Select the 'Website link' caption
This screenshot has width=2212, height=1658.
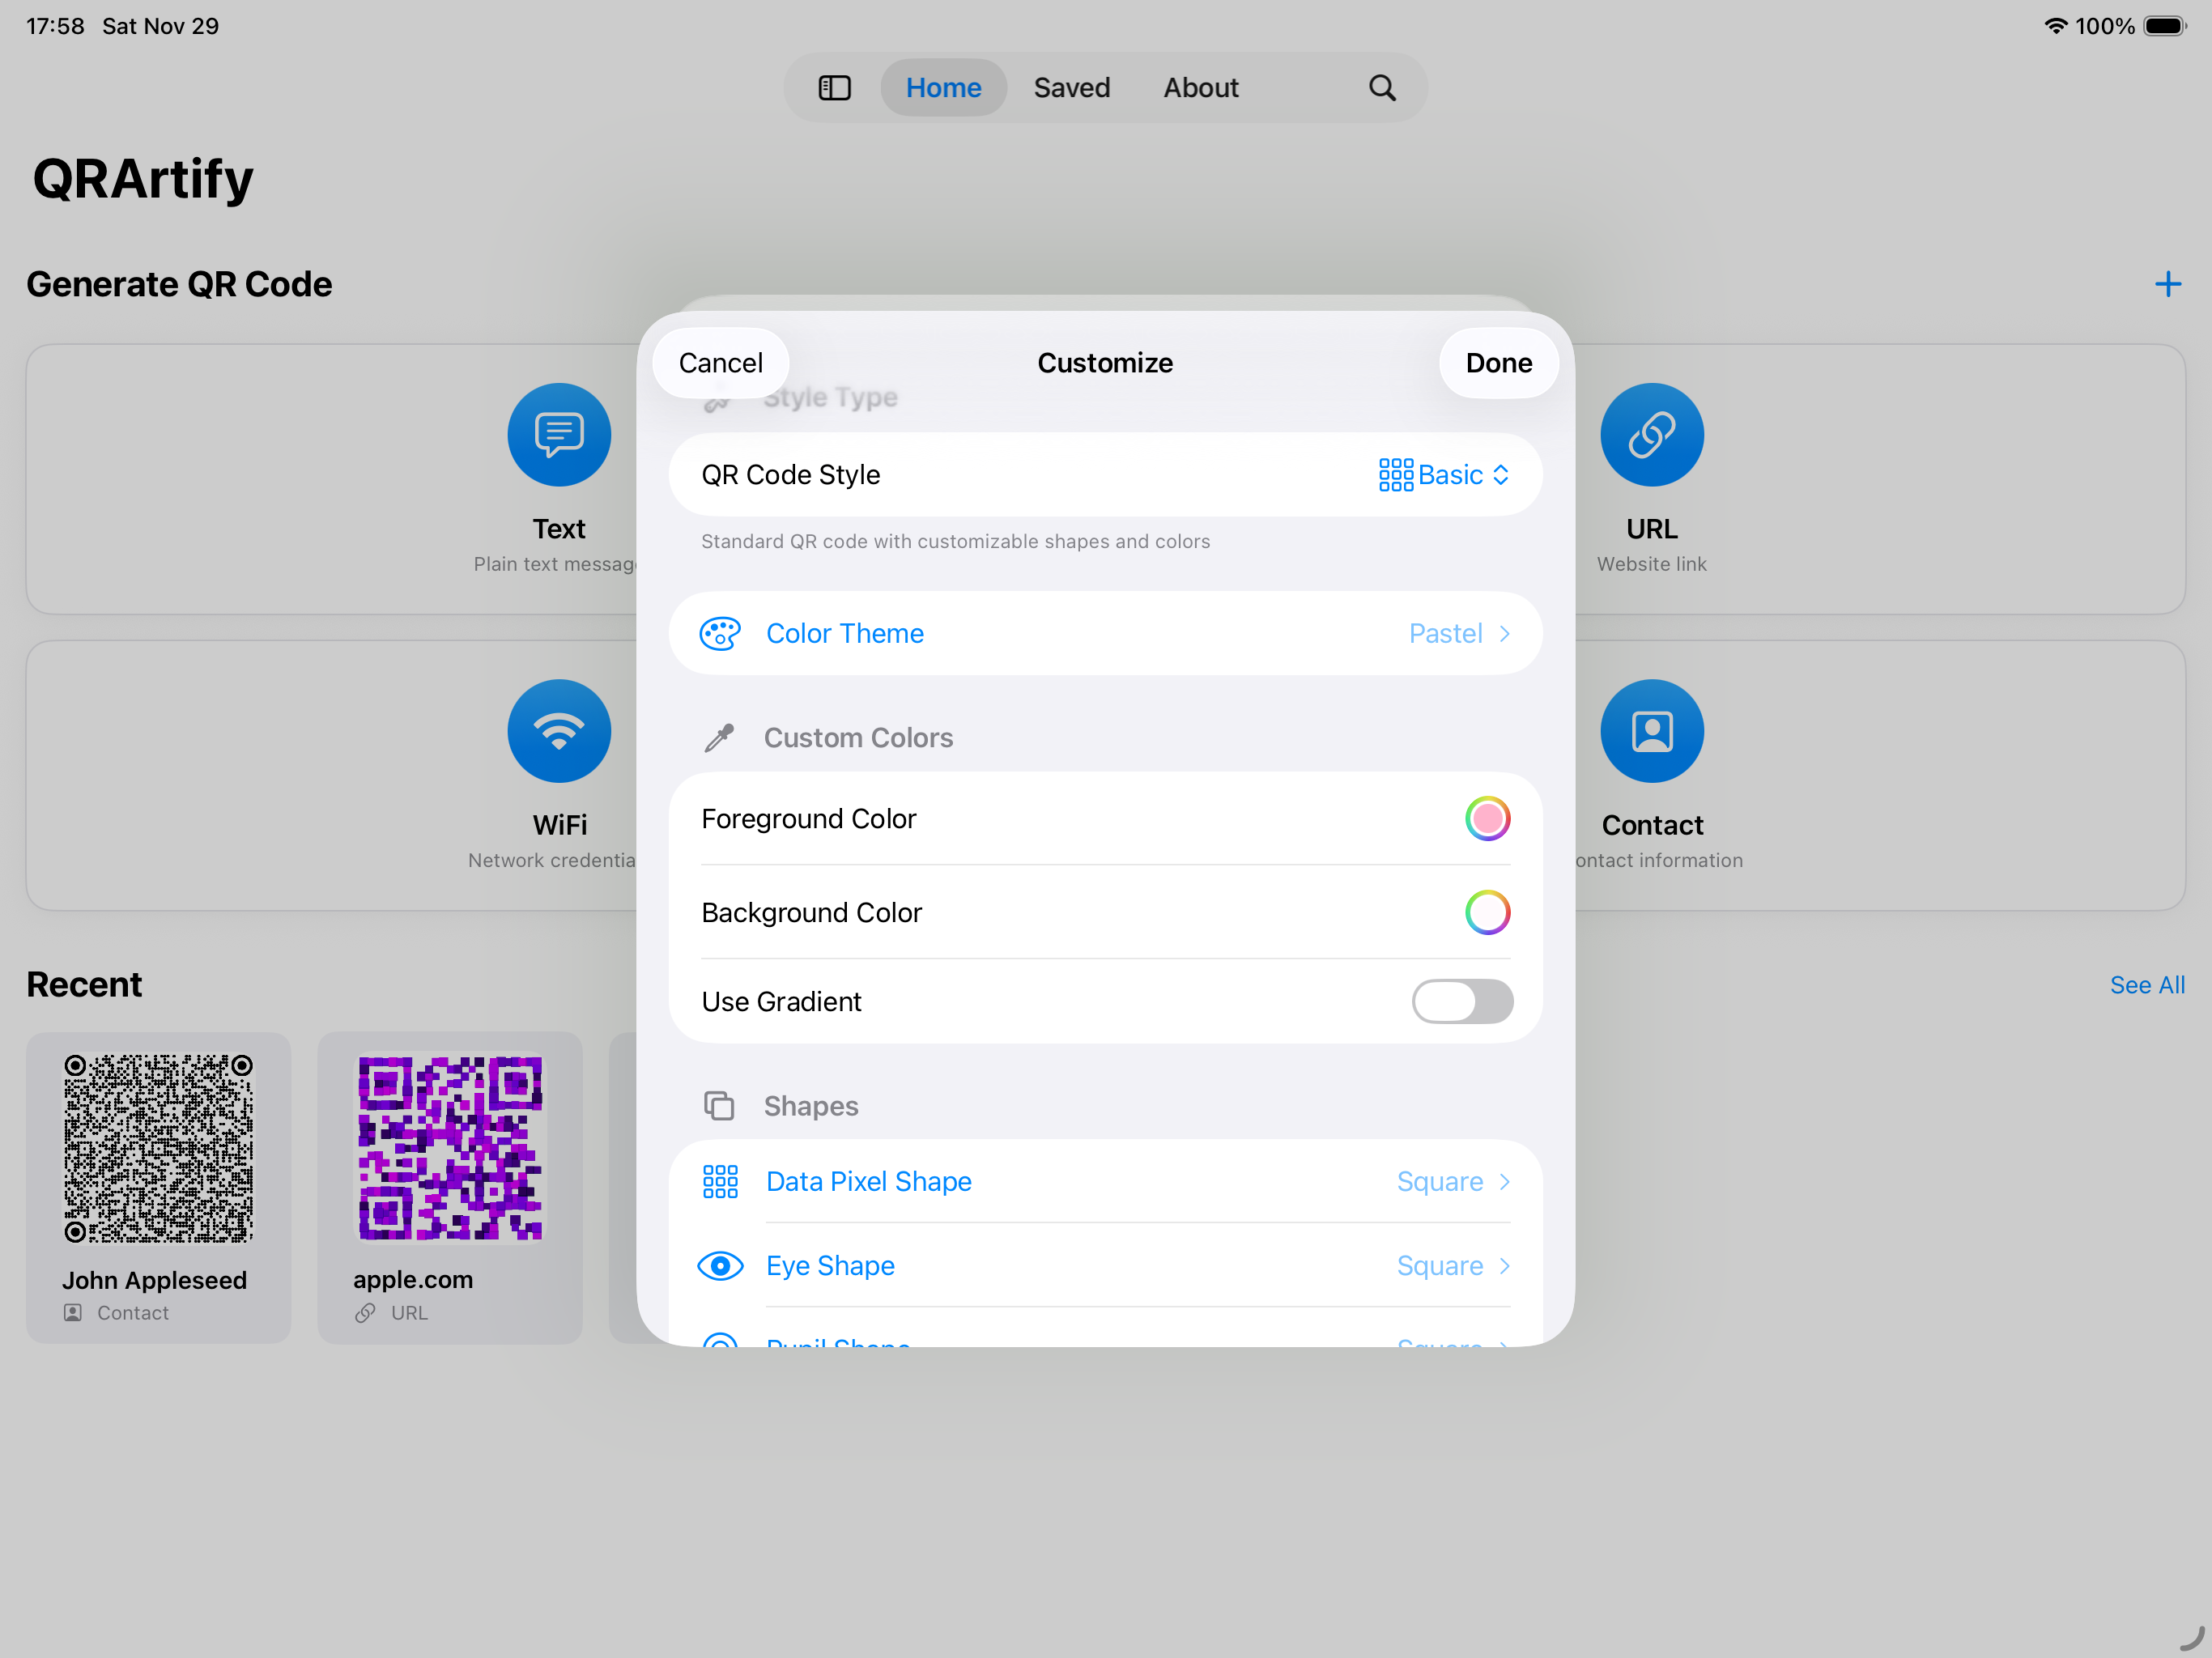1652,564
